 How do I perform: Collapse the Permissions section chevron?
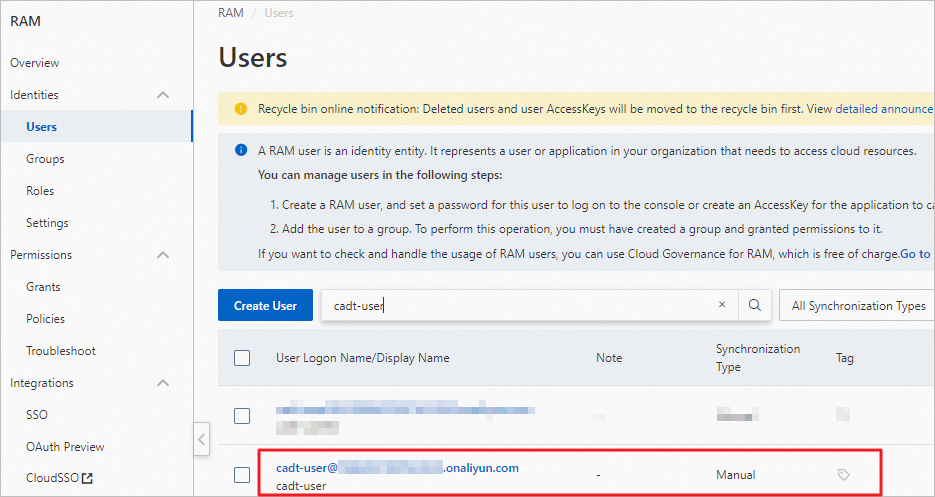coord(163,255)
